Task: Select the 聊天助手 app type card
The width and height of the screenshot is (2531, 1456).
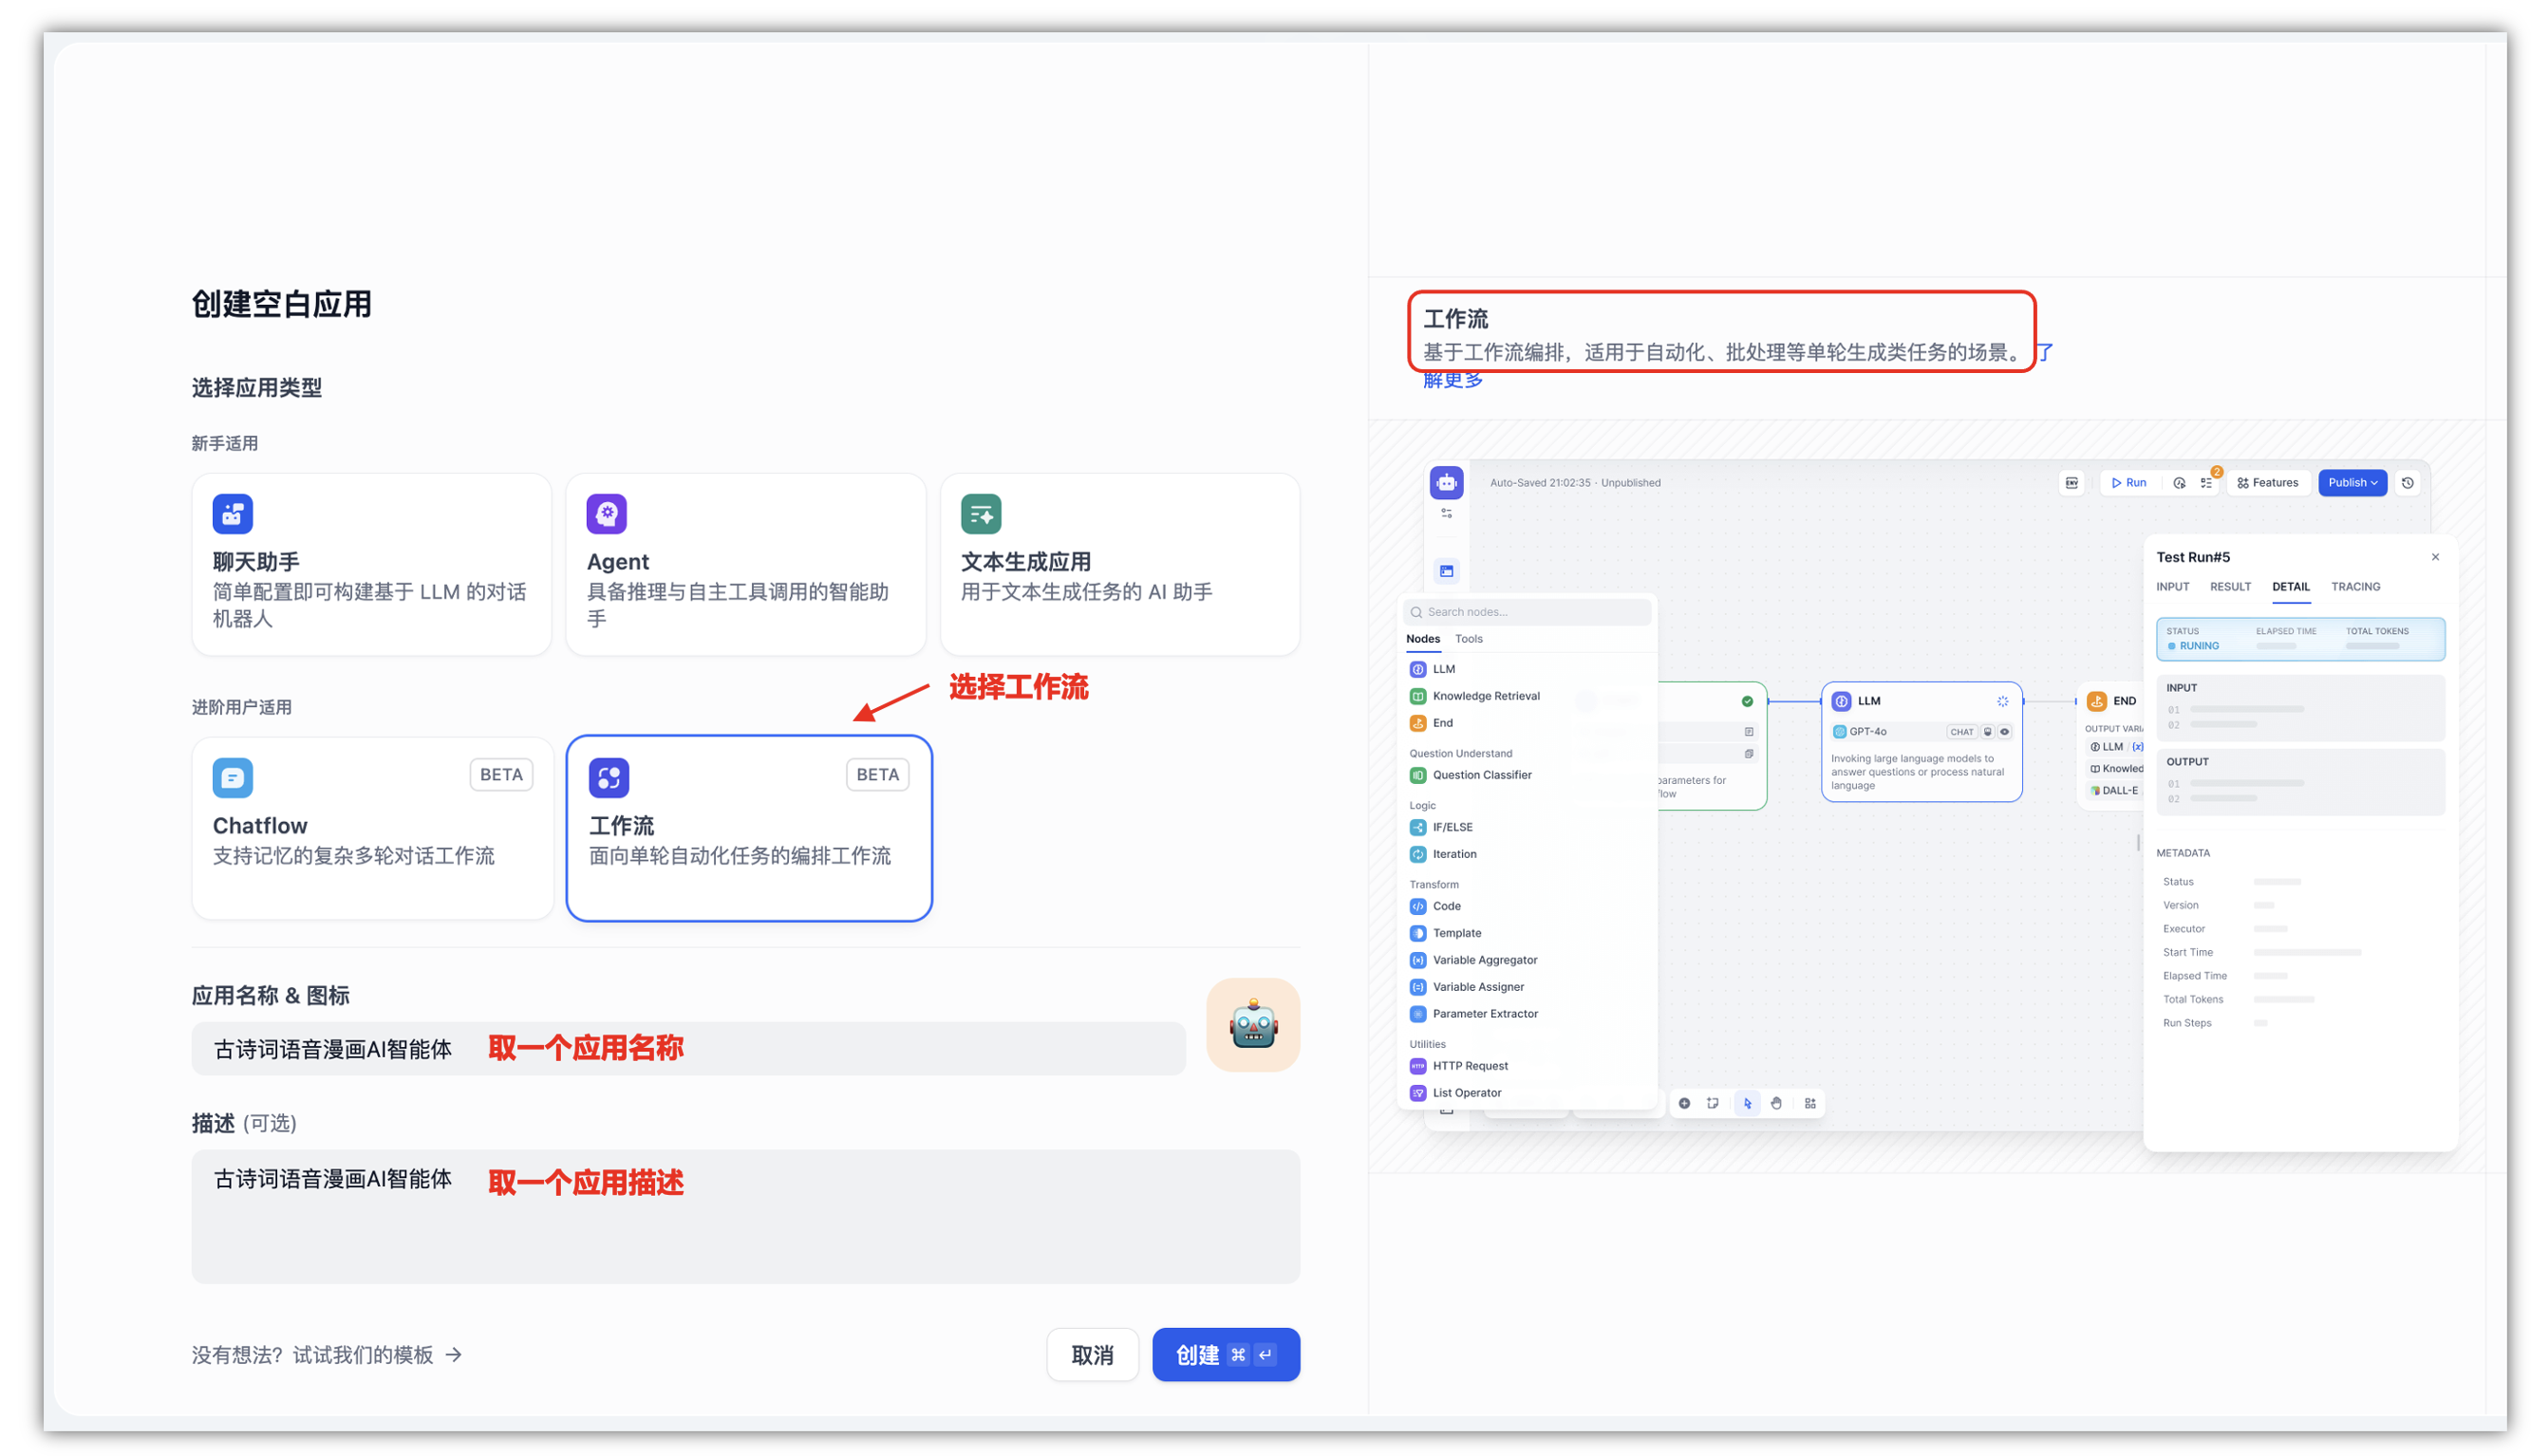Action: coord(370,565)
